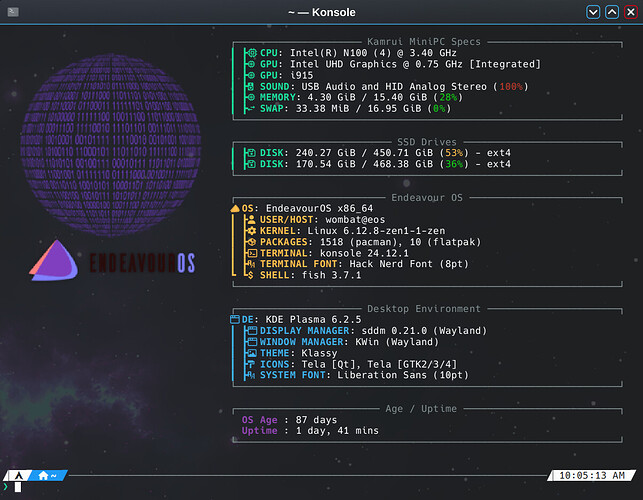Click the icon beside MEMORY row
This screenshot has width=643, height=500.
coord(251,97)
